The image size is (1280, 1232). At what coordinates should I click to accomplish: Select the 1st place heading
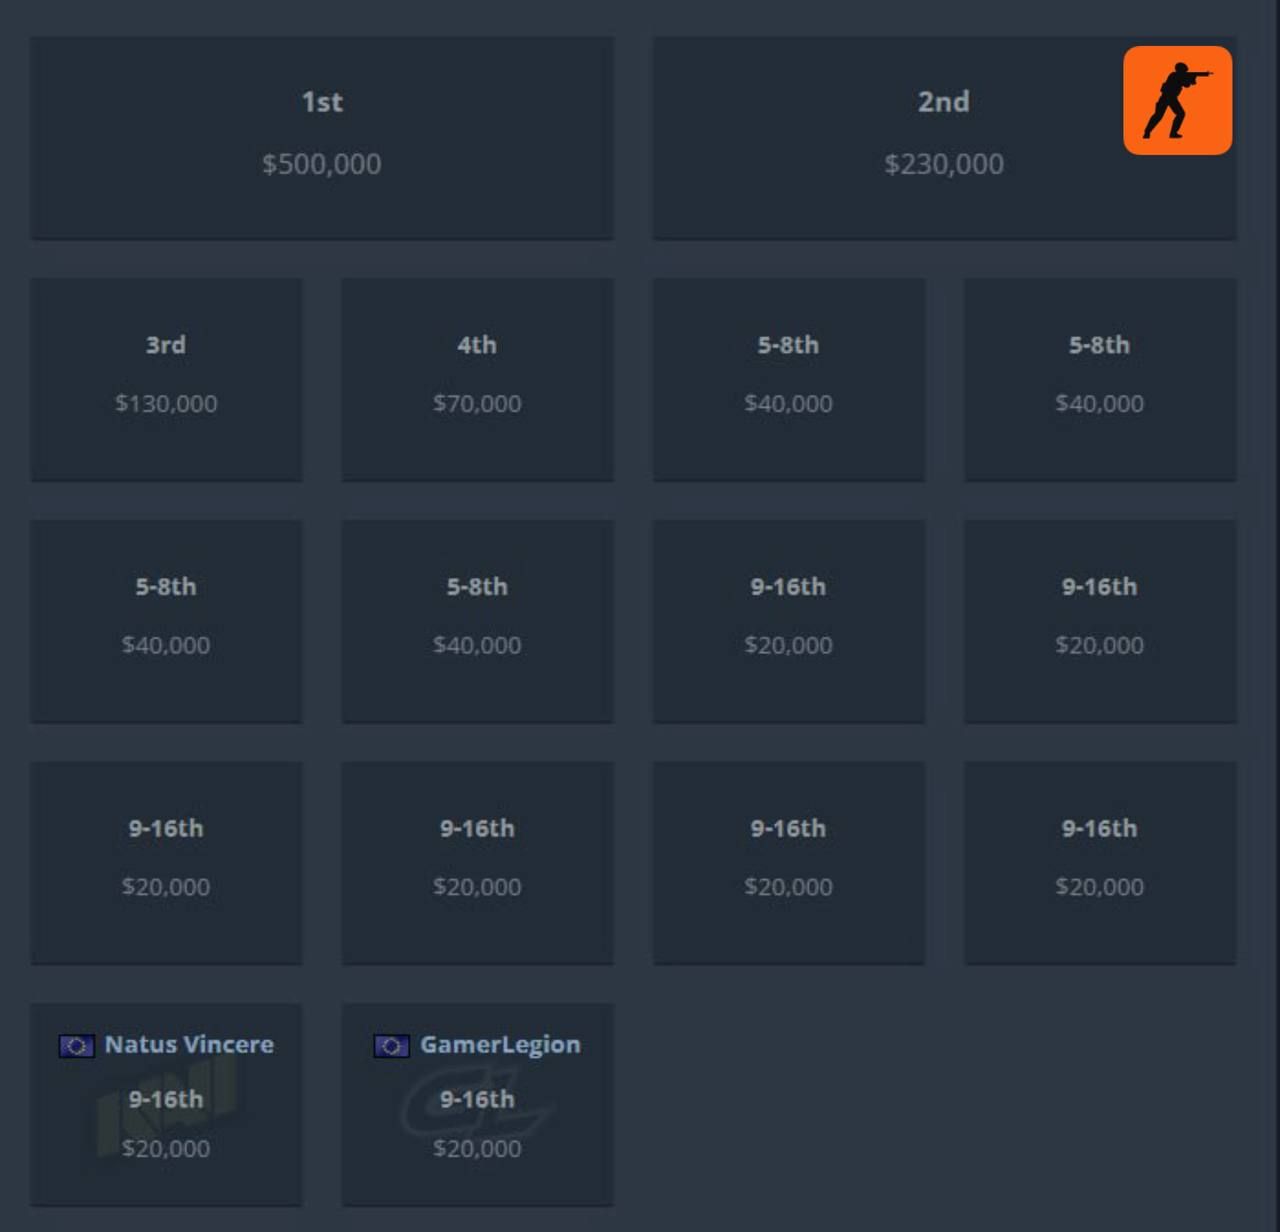click(x=322, y=102)
